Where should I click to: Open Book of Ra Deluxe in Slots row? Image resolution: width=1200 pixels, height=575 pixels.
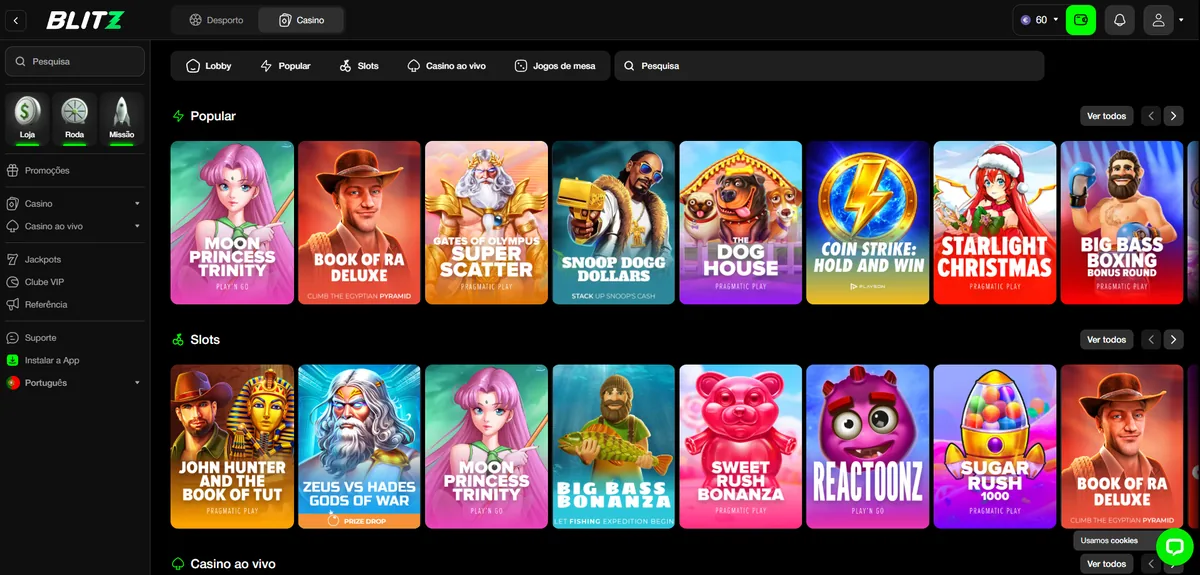pyautogui.click(x=1121, y=446)
